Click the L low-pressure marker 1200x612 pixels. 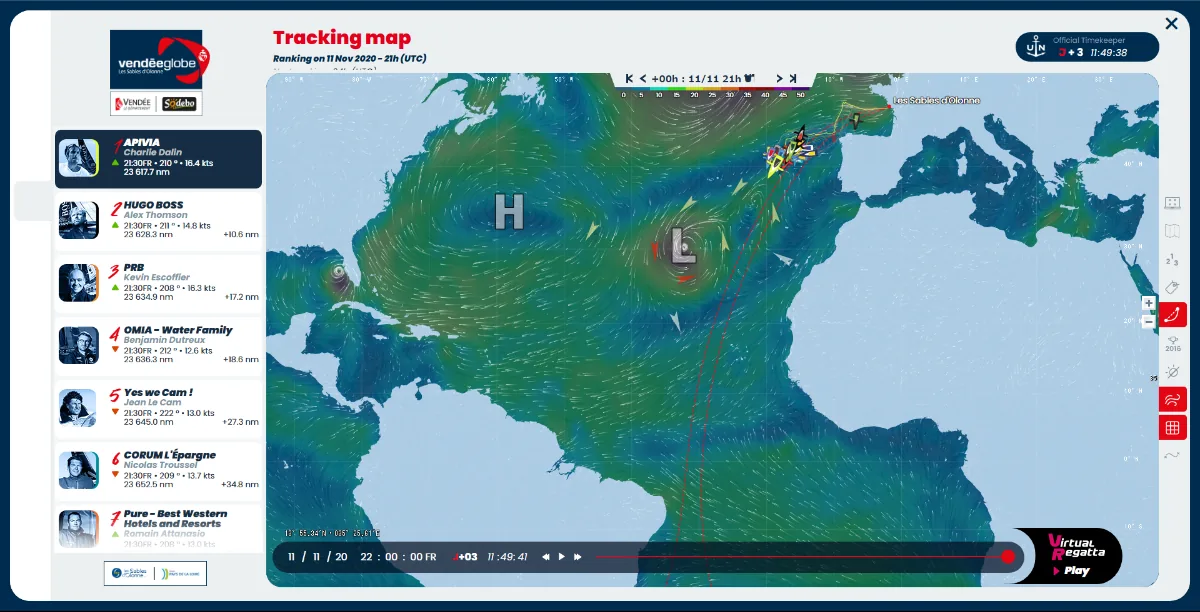pyautogui.click(x=683, y=247)
